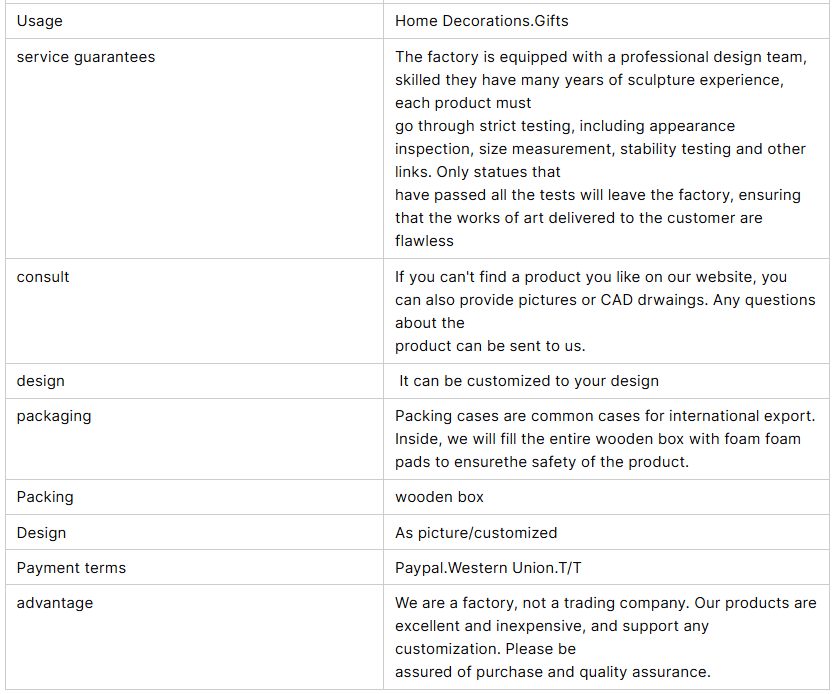Click the paragraph about professional design team
Image resolution: width=834 pixels, height=694 pixels.
tap(601, 149)
